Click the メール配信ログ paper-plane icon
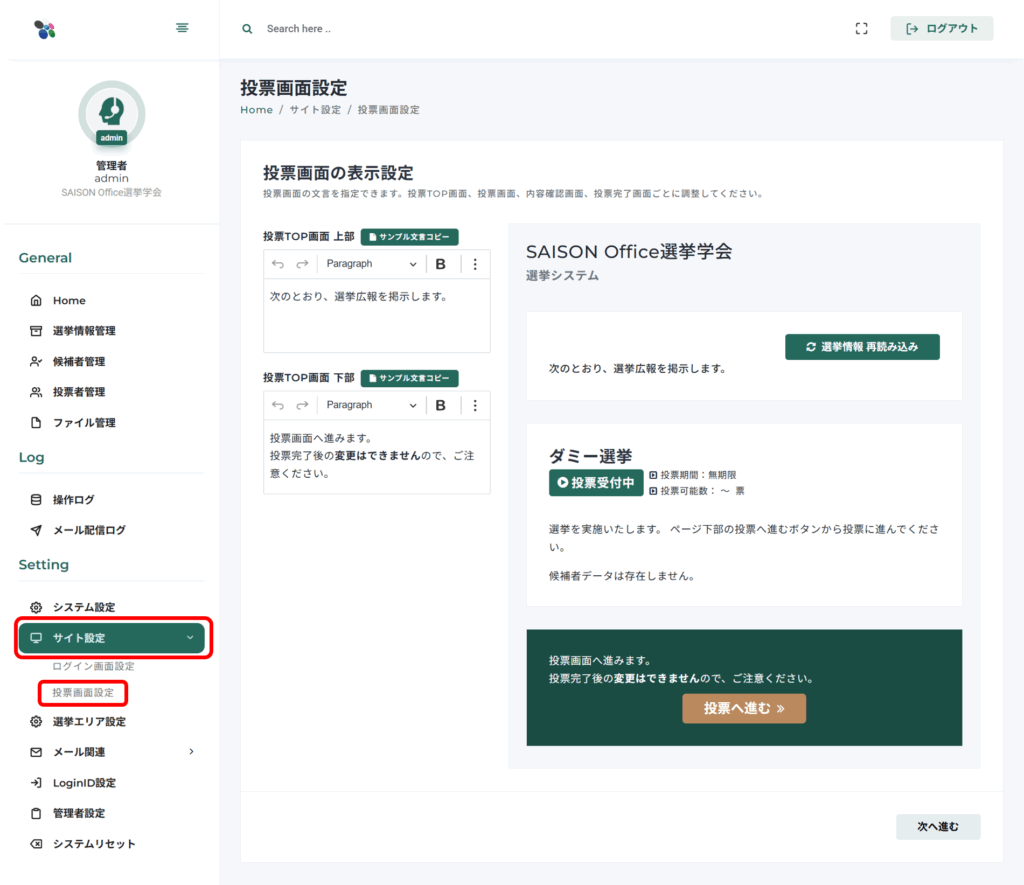 [x=36, y=530]
